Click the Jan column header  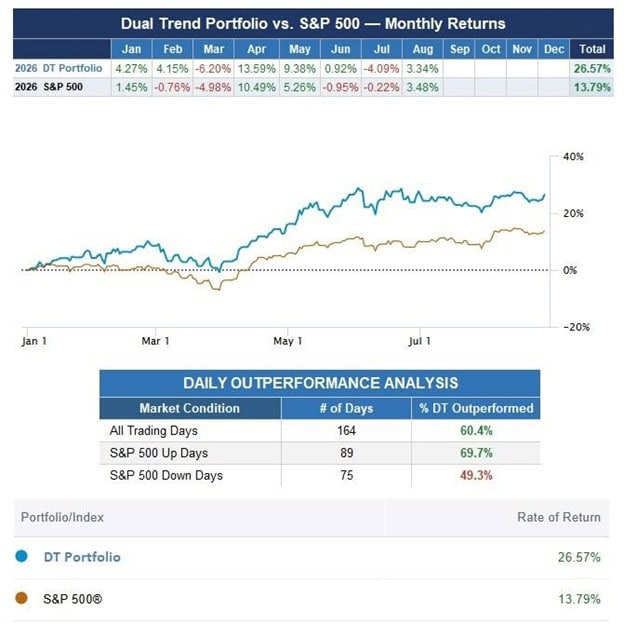tap(131, 49)
